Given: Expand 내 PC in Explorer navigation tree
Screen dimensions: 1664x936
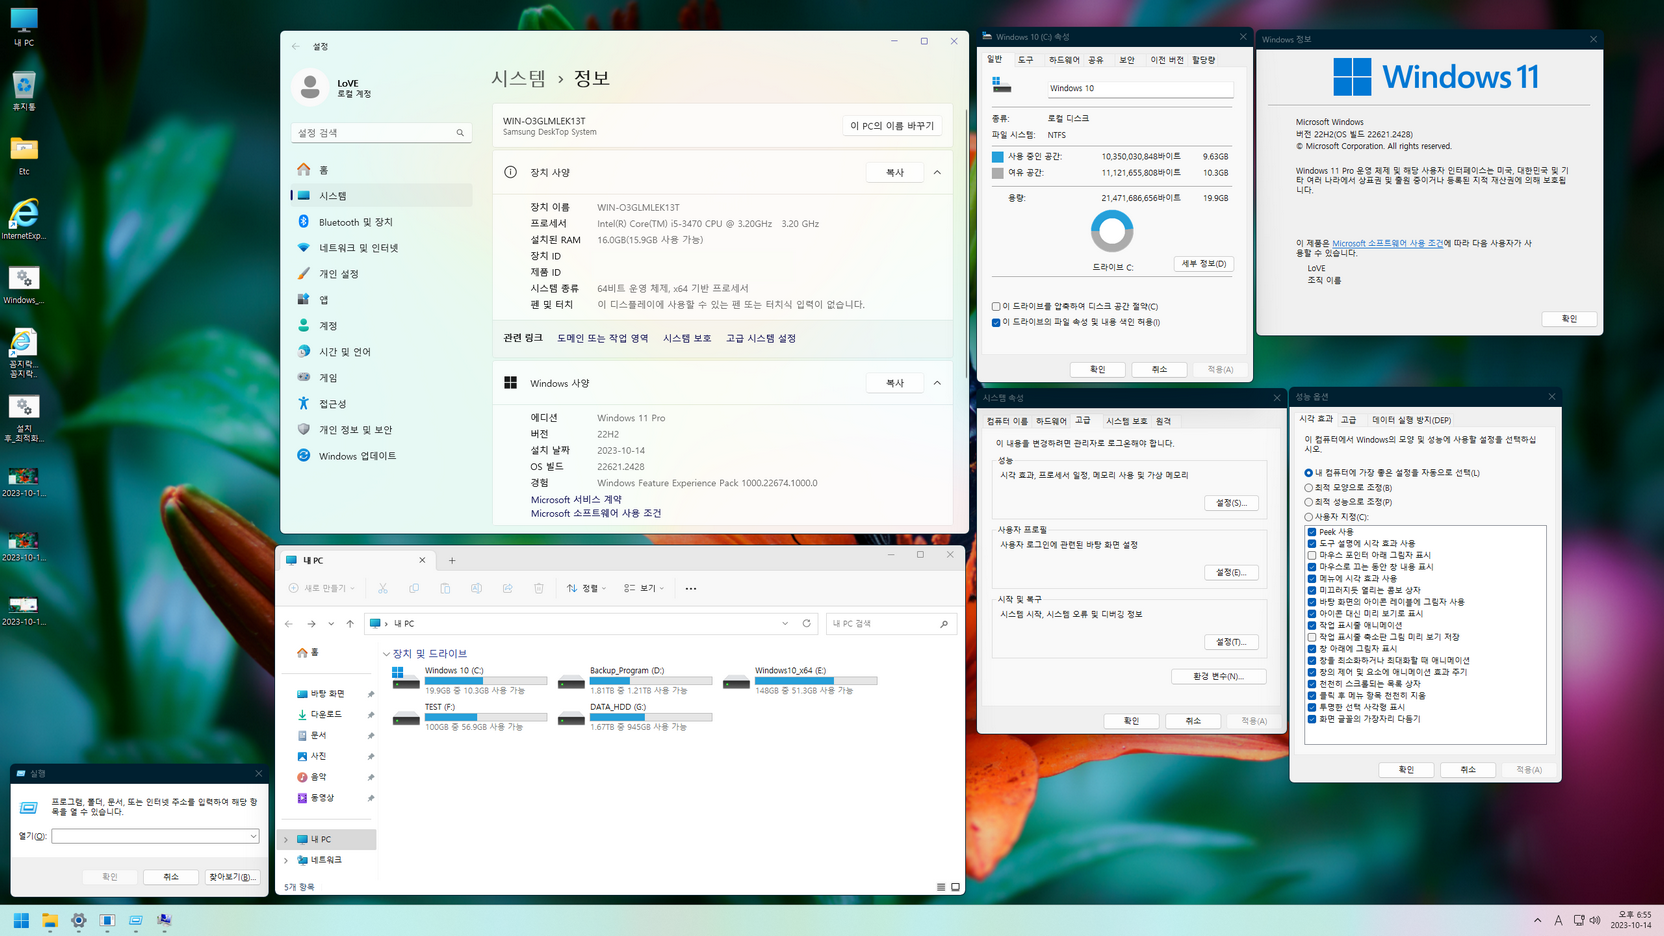Looking at the screenshot, I should [x=287, y=839].
